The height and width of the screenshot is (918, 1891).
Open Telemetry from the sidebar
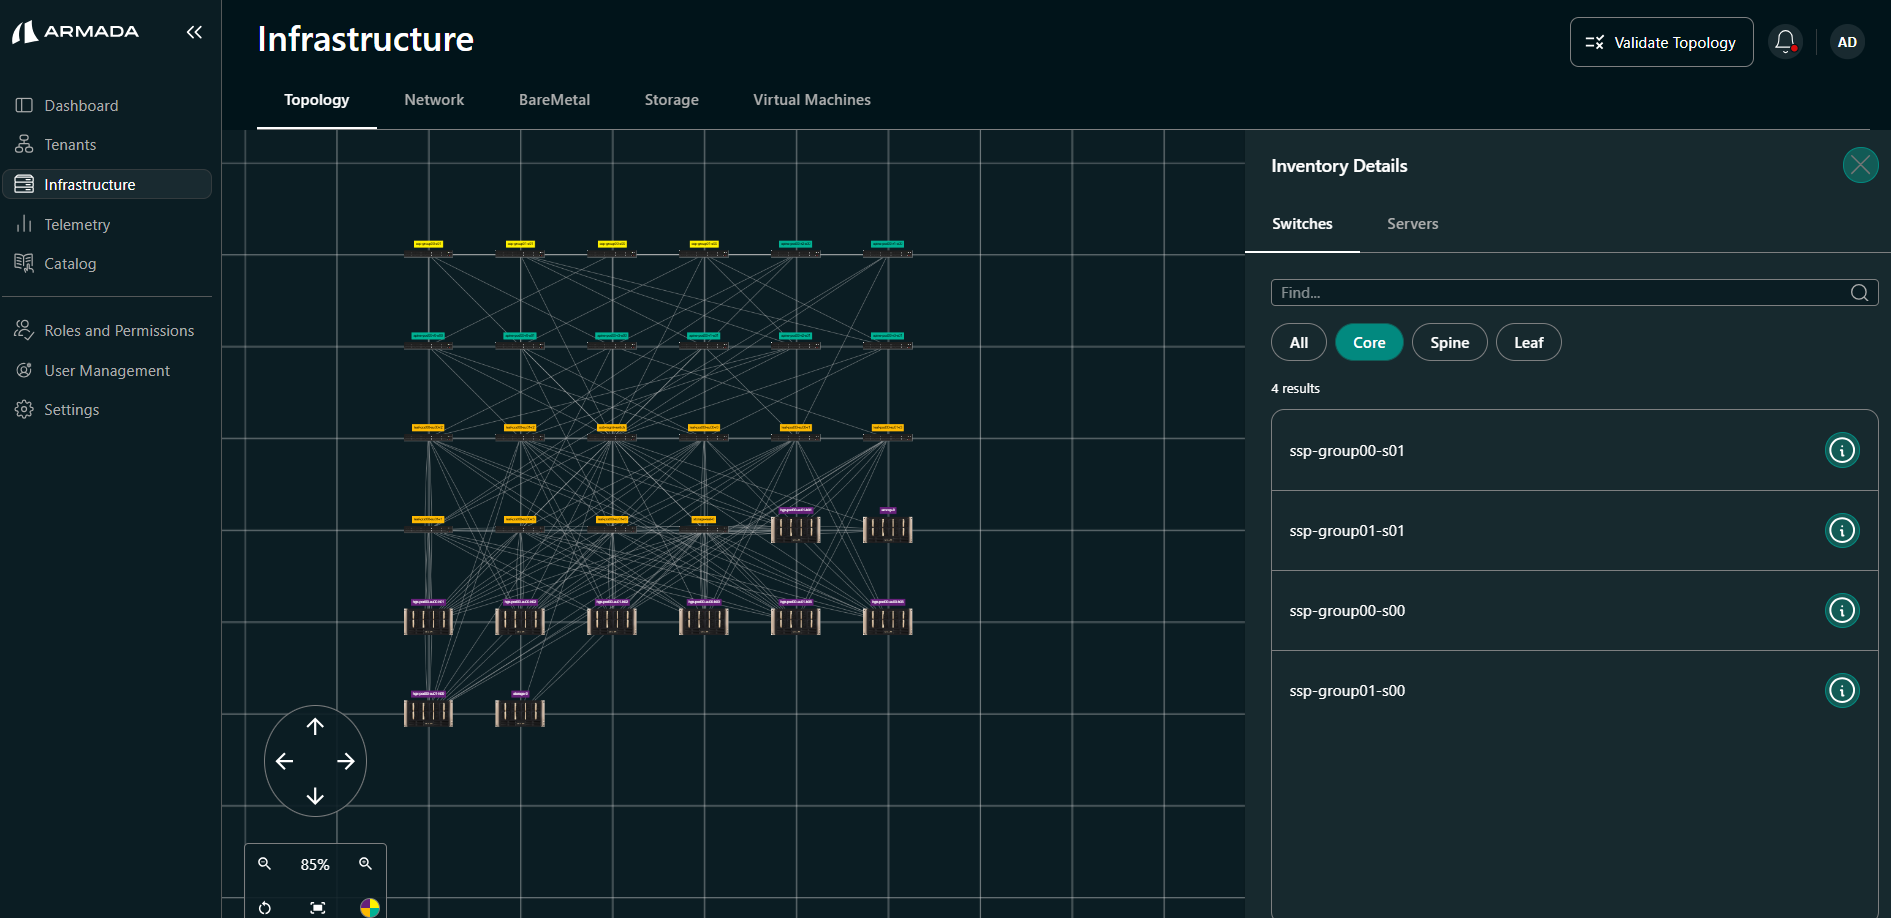coord(24,224)
